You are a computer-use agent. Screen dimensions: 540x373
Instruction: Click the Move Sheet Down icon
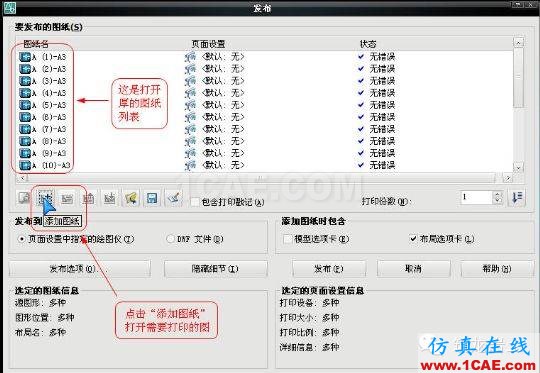110,198
